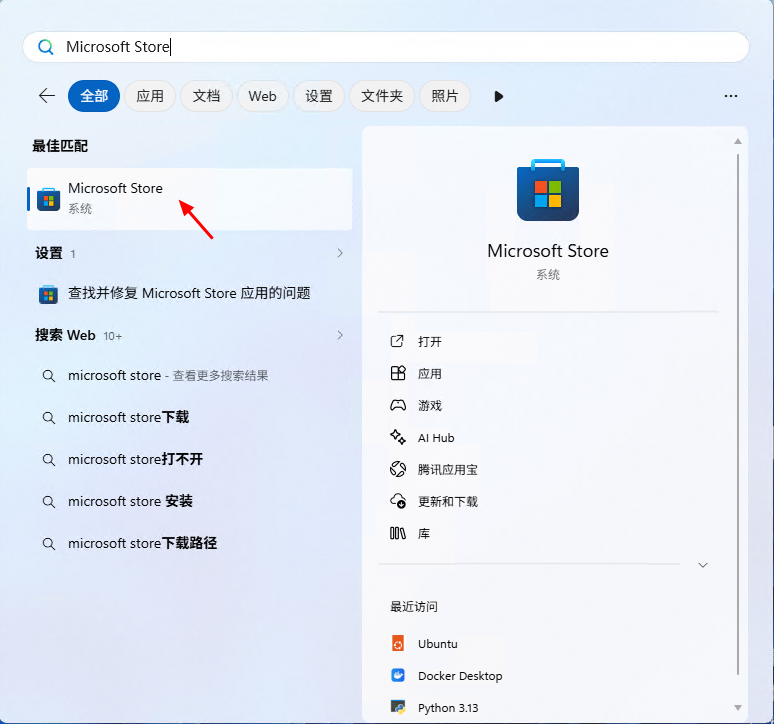The width and height of the screenshot is (774, 724).
Task: Click the troubleshooter Store icon in settings result
Action: pyautogui.click(x=48, y=295)
